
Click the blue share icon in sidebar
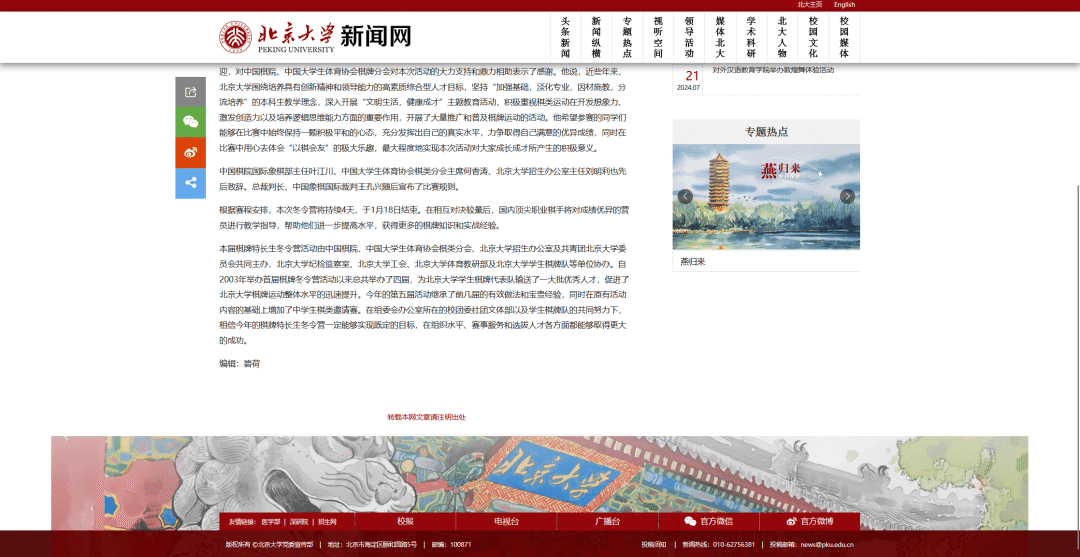point(191,183)
